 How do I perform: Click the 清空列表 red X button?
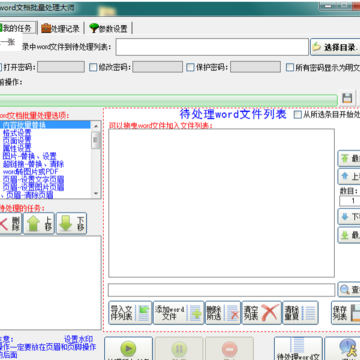(x=261, y=313)
